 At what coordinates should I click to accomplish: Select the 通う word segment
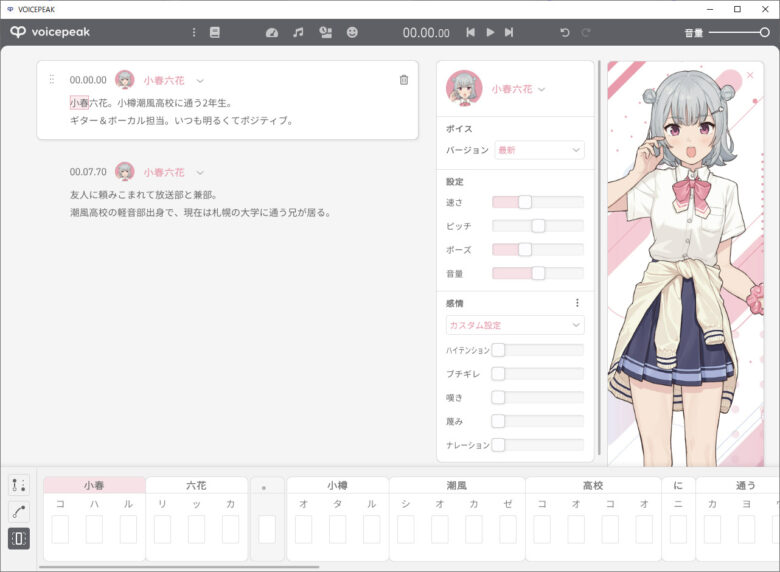click(738, 485)
